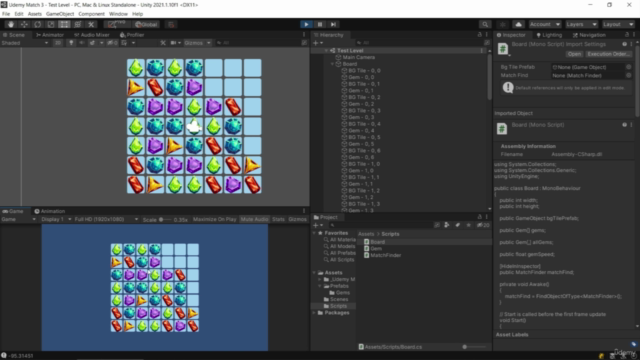This screenshot has width=640, height=360.
Task: Select Scenes folder in Project
Action: [336, 299]
